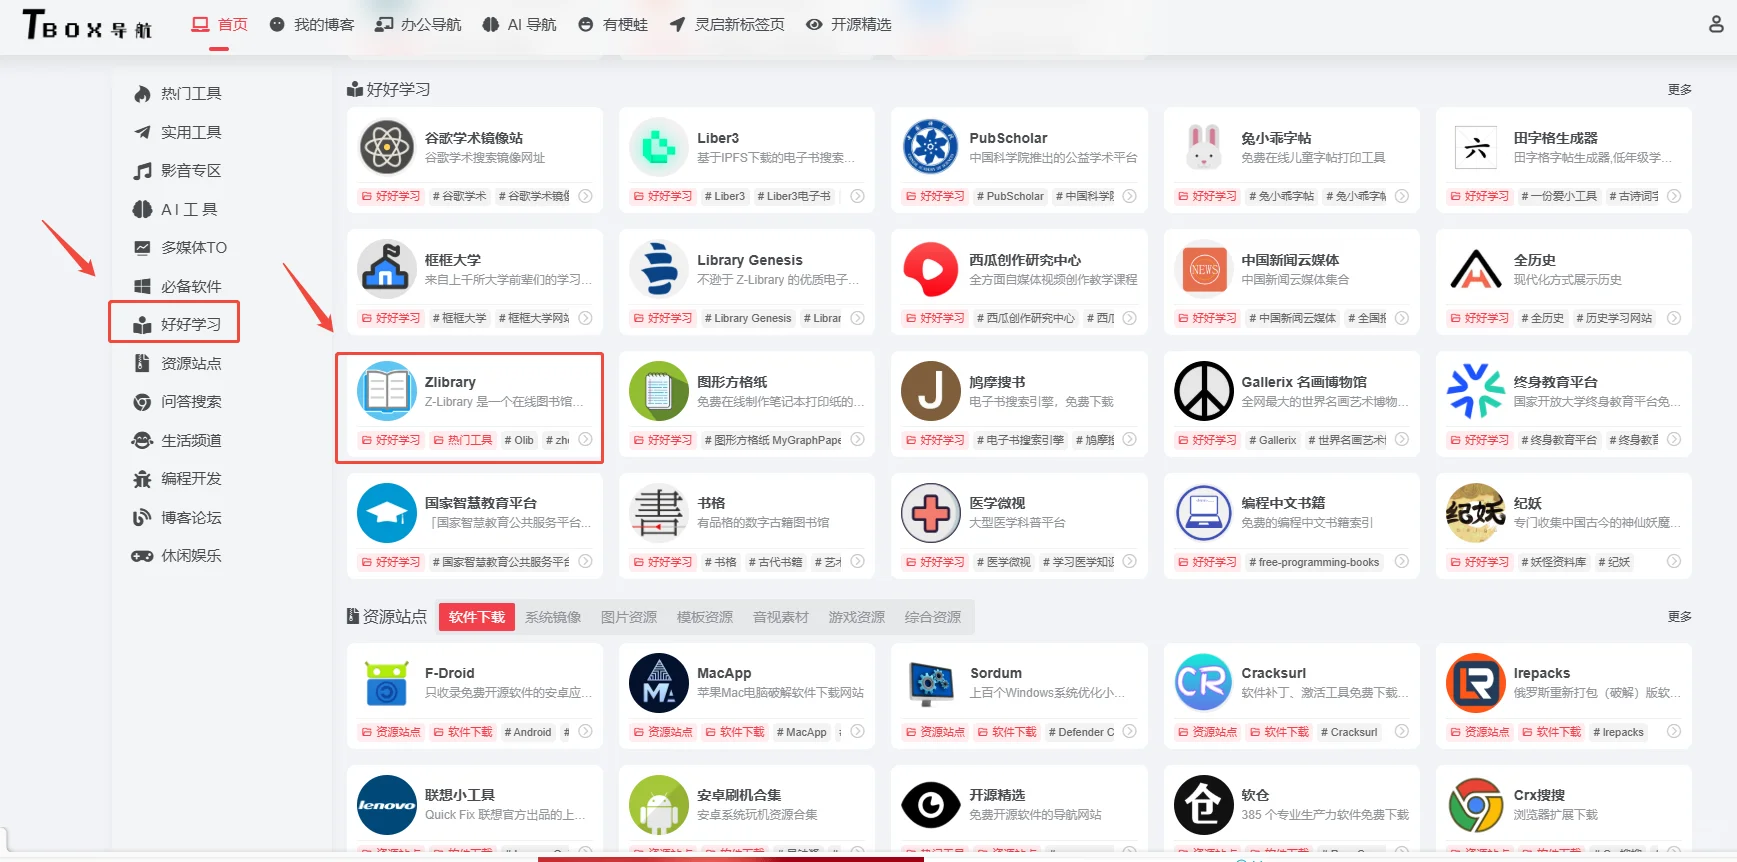This screenshot has height=862, width=1737.
Task: Switch to the 模板资源 tab
Action: [x=705, y=617]
